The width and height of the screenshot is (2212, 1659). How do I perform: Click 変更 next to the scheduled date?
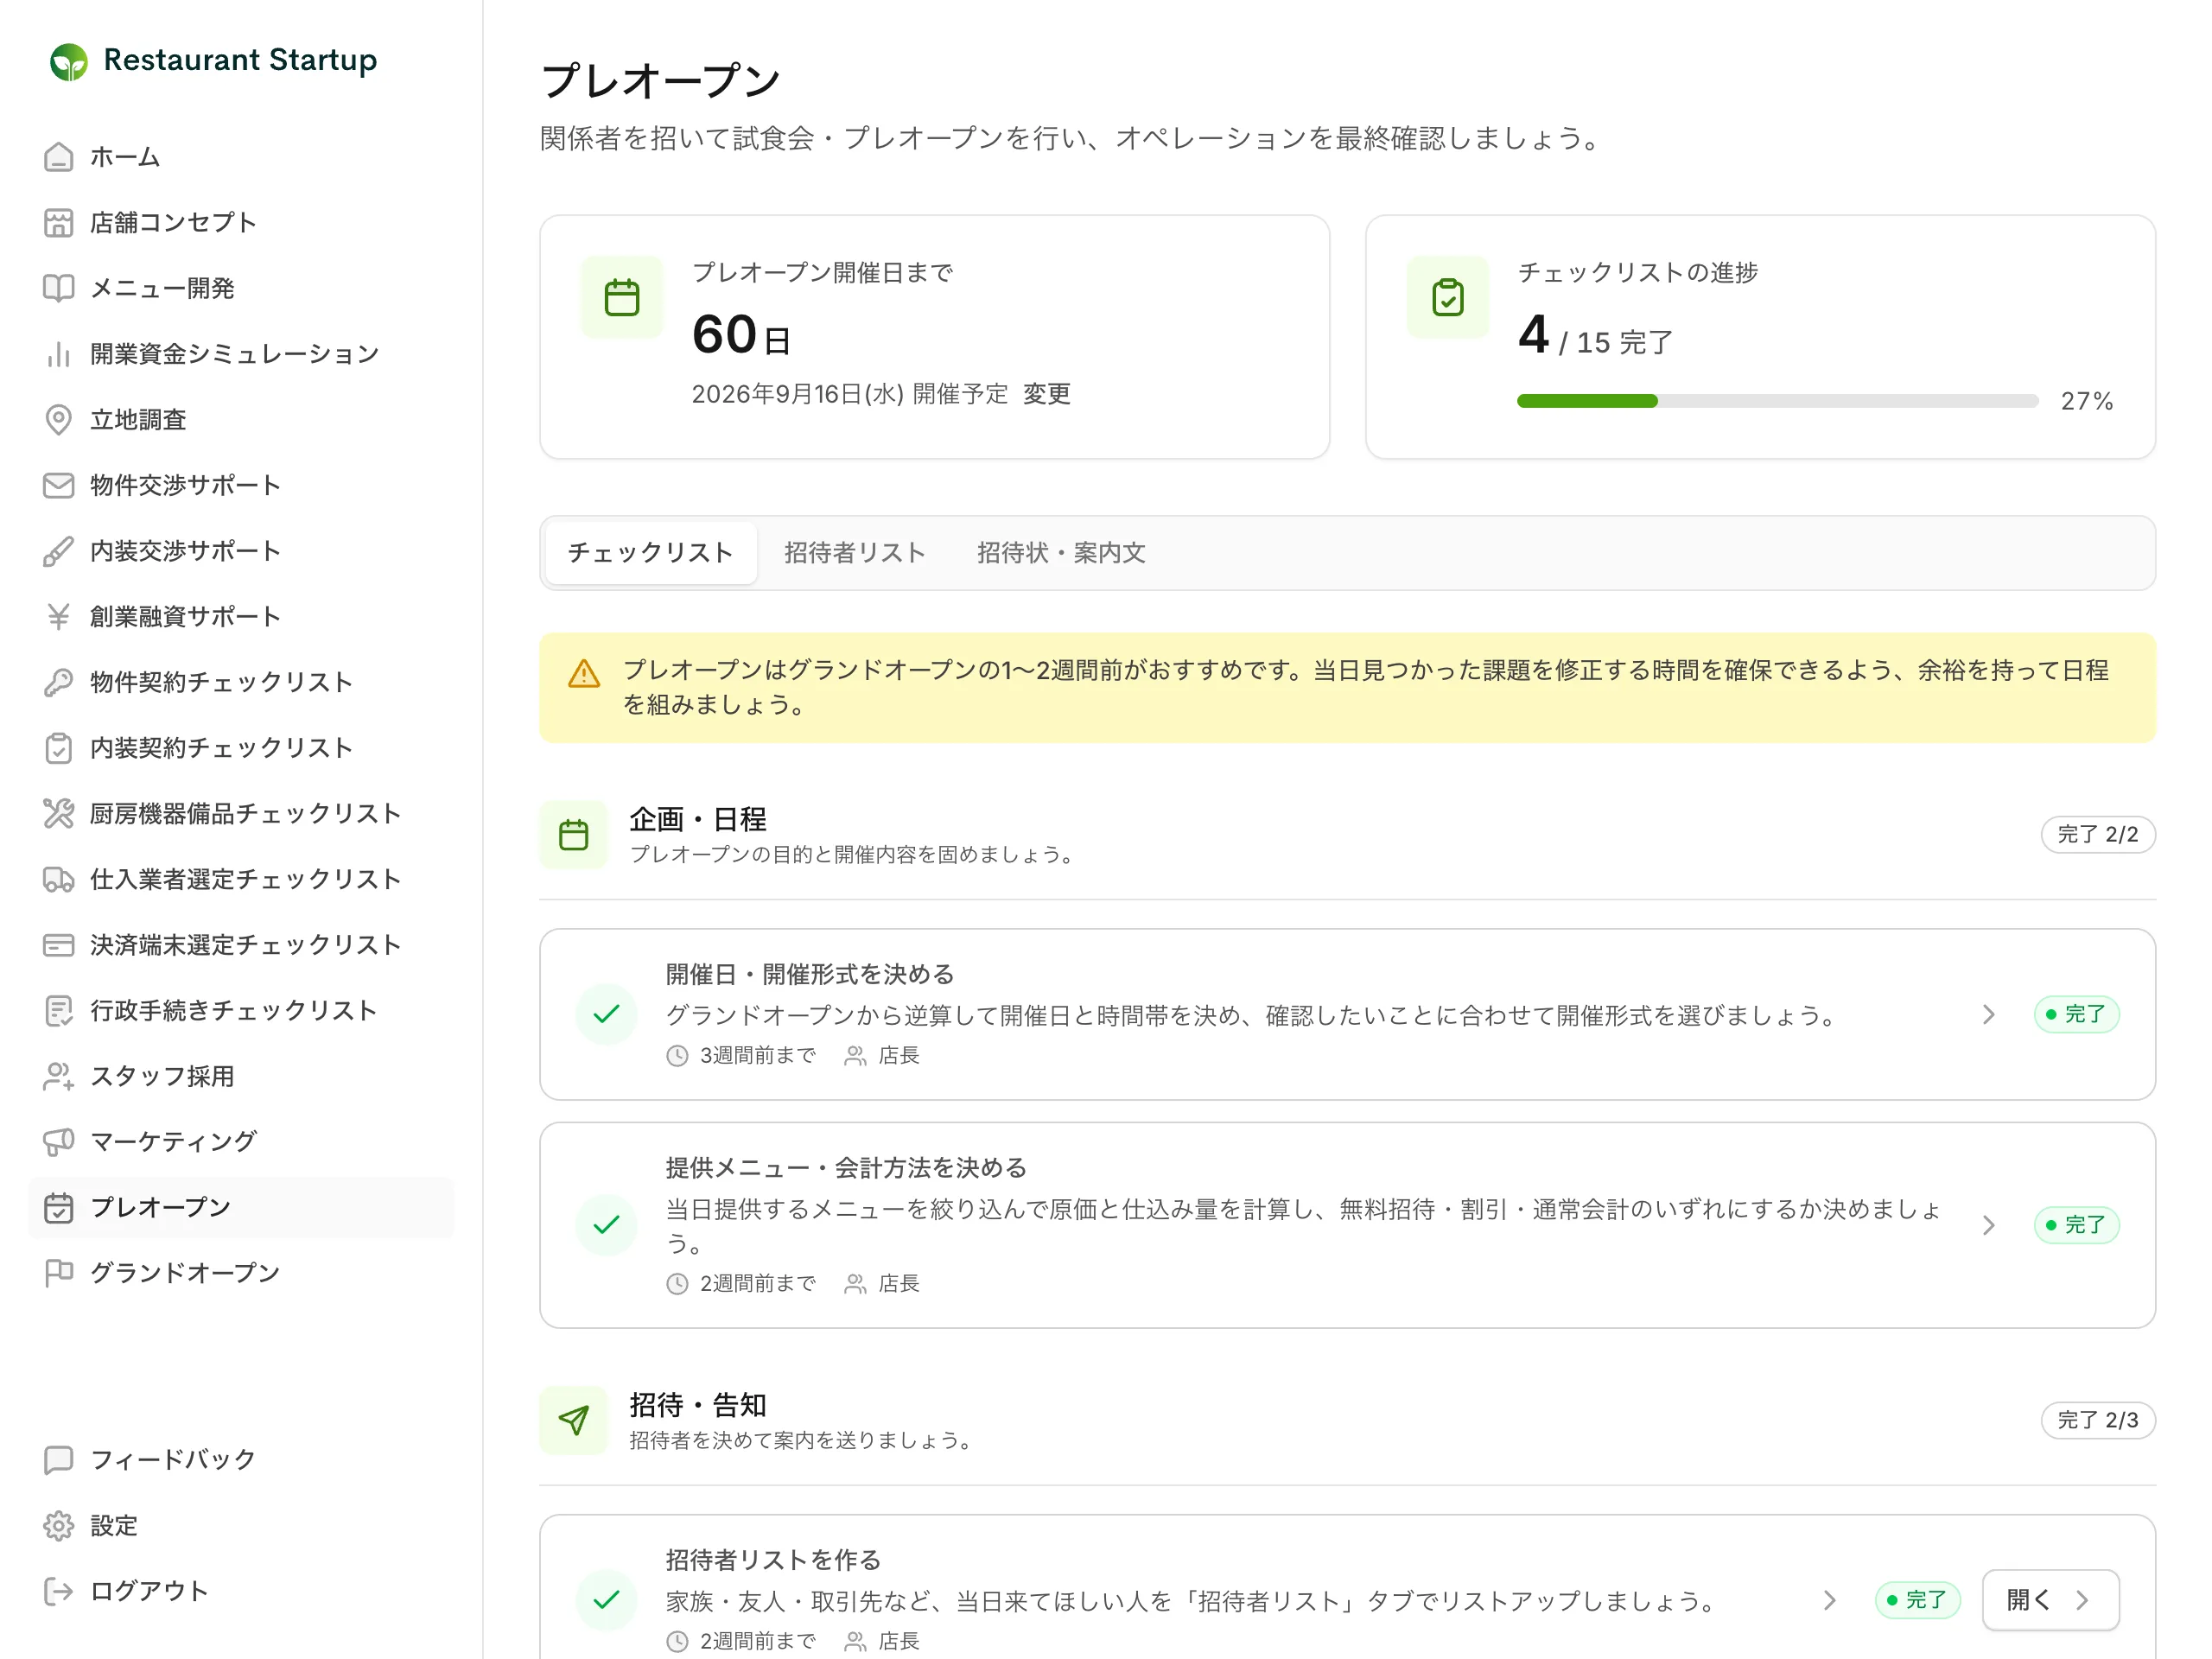point(1047,394)
